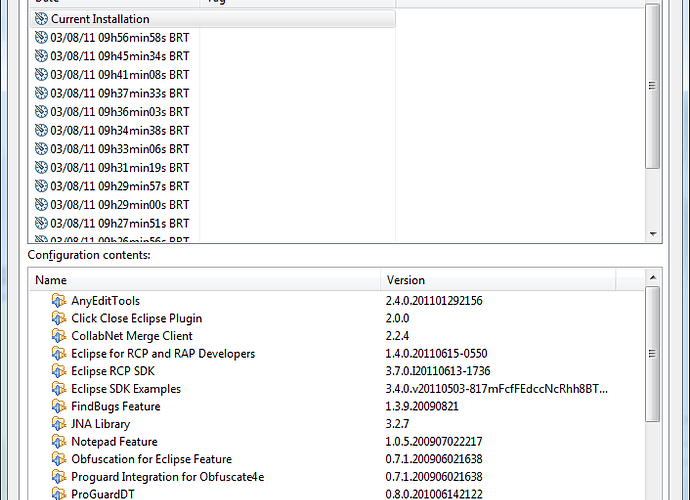The height and width of the screenshot is (500, 690).
Task: Click the FindBugs Feature icon
Action: [59, 406]
